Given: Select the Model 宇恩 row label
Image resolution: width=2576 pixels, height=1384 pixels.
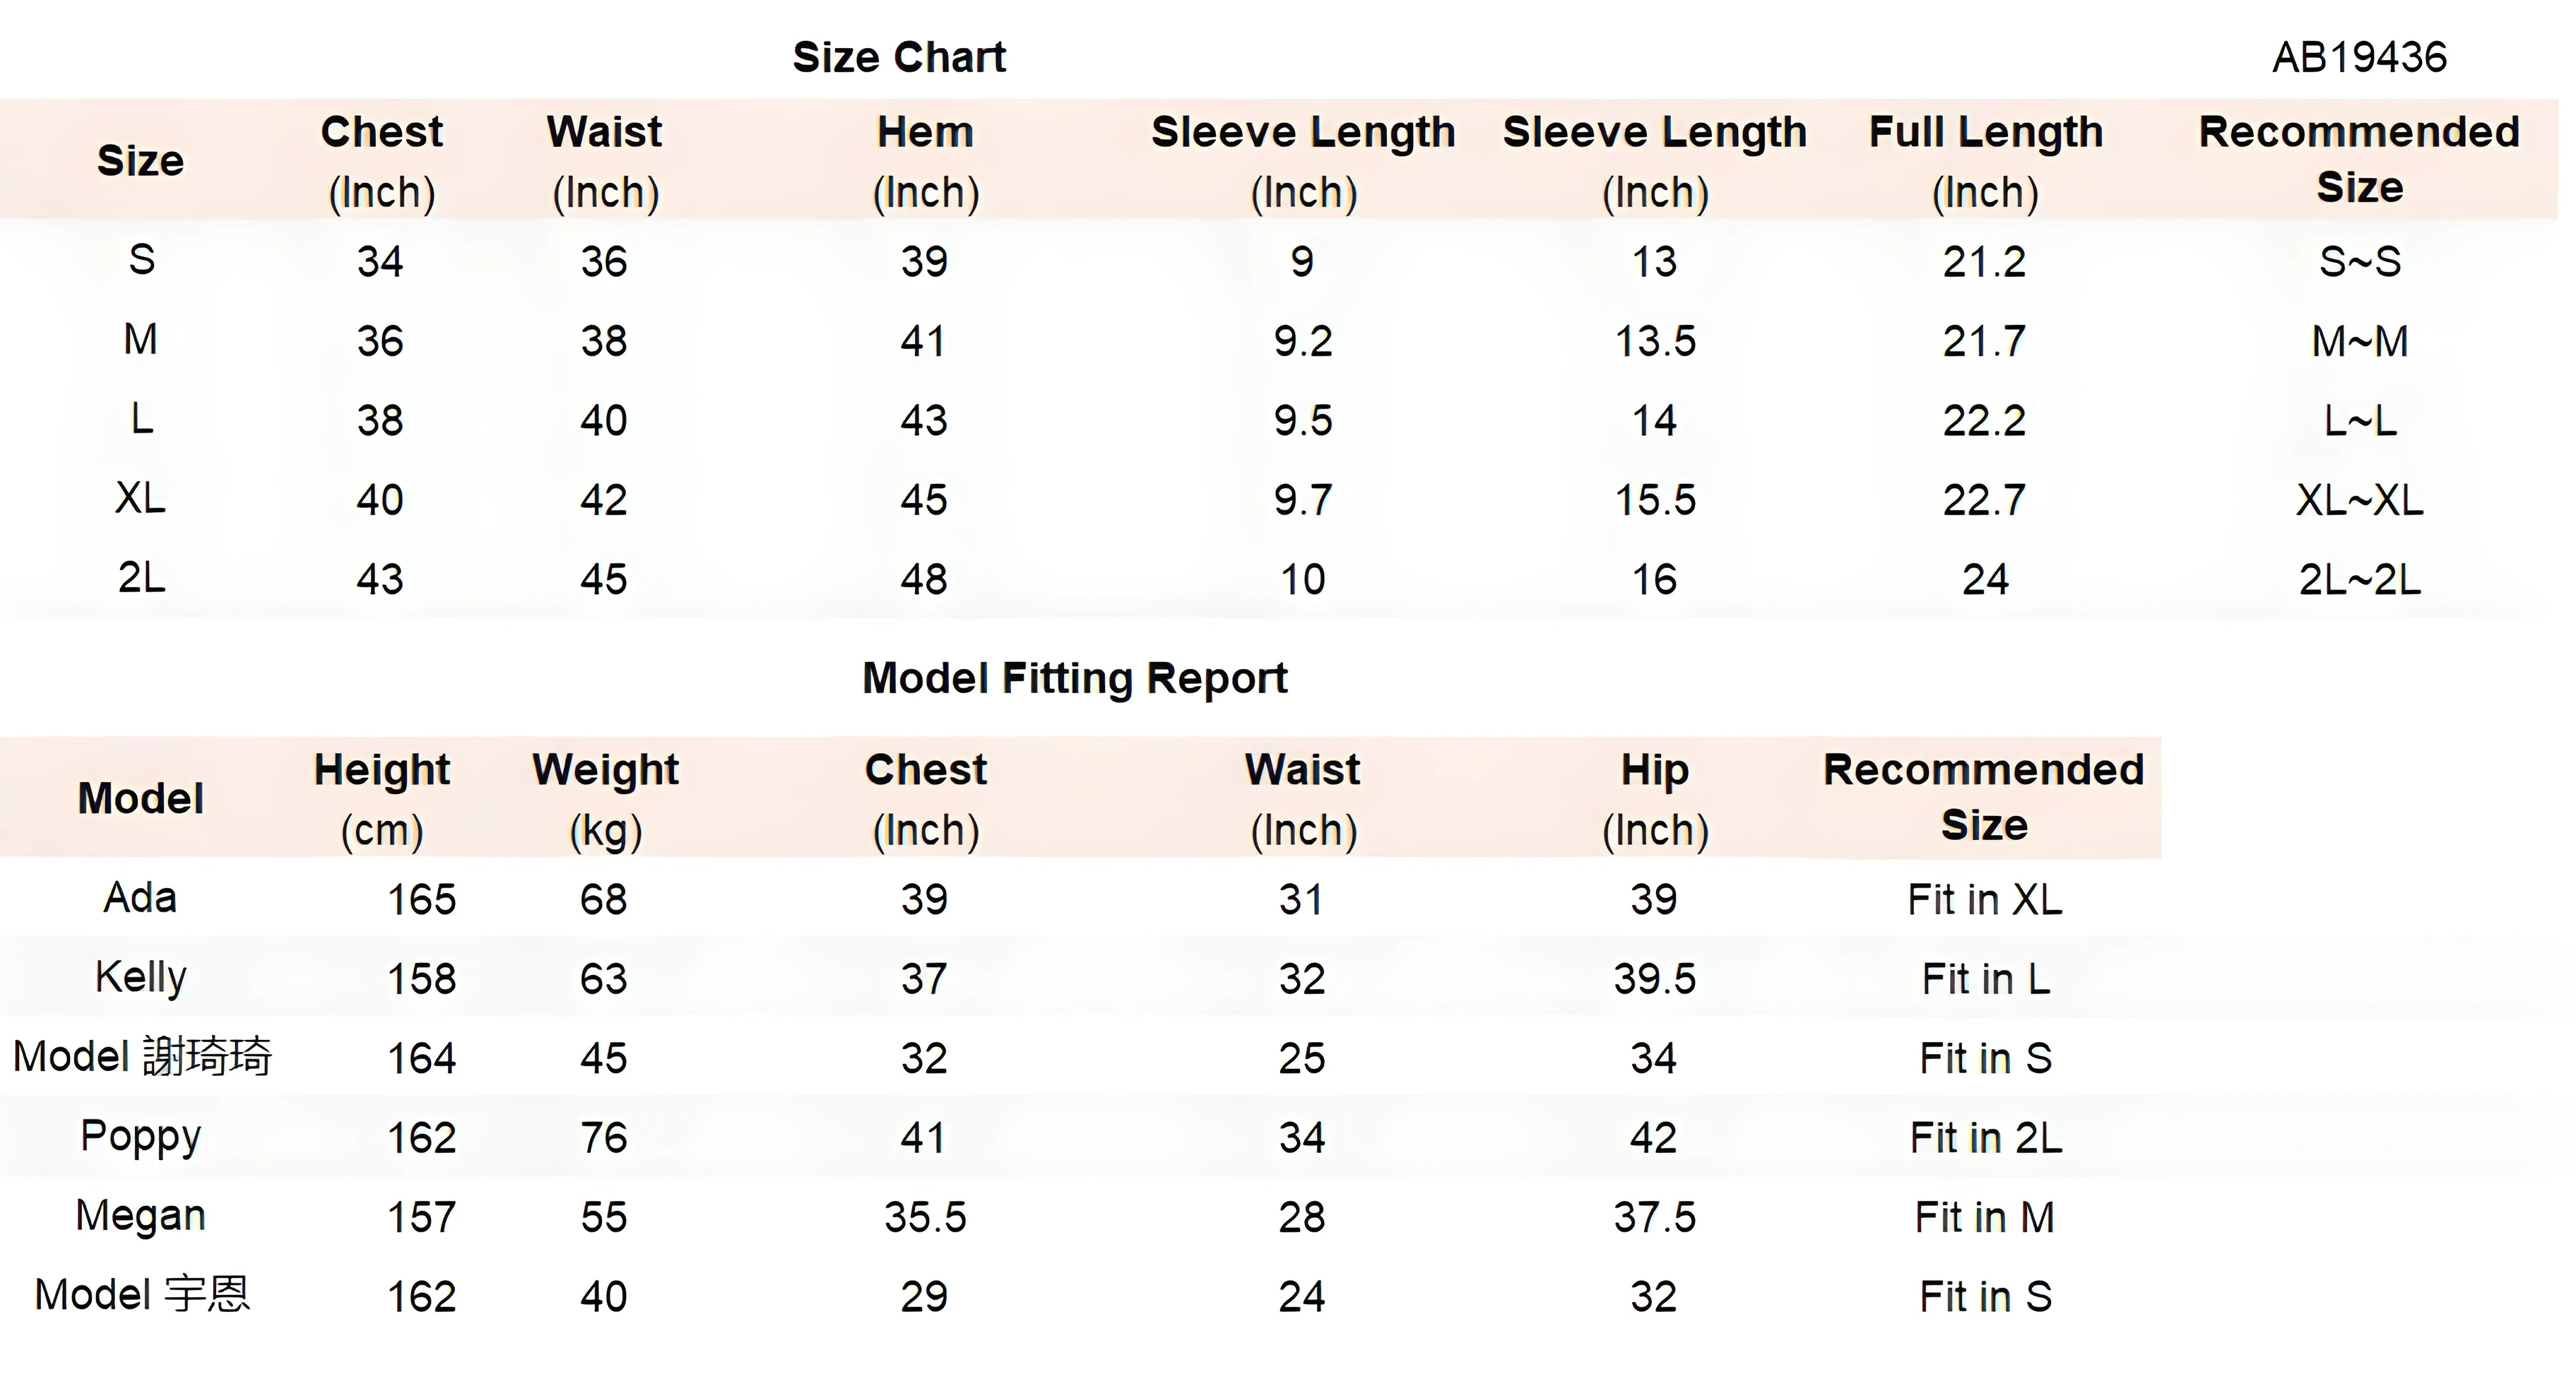Looking at the screenshot, I should coord(142,1295).
